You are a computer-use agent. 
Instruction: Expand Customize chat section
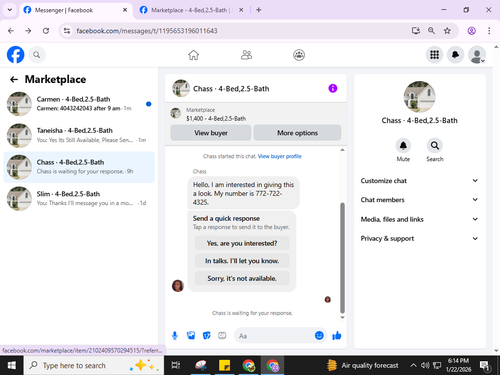pos(419,181)
